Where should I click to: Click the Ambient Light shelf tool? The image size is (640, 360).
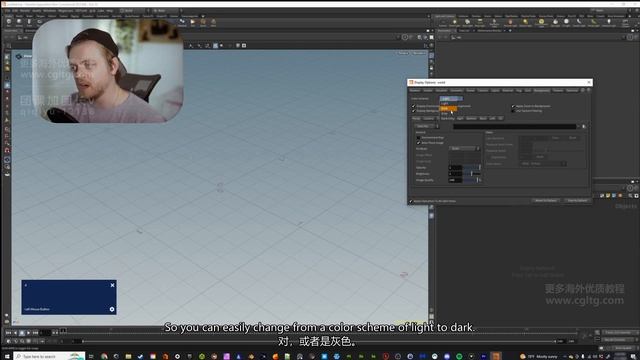(609, 22)
